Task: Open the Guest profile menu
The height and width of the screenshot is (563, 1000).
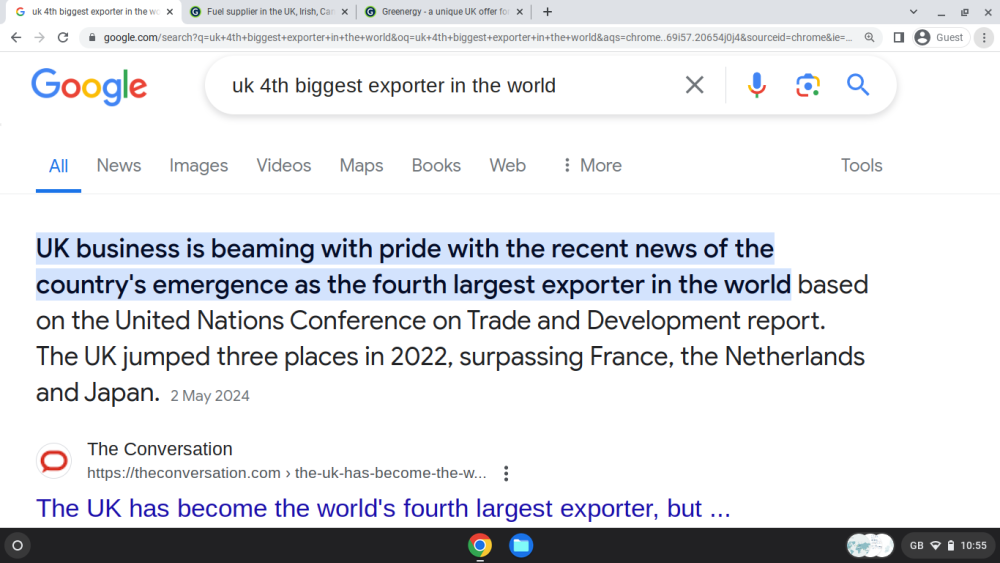Action: [941, 38]
